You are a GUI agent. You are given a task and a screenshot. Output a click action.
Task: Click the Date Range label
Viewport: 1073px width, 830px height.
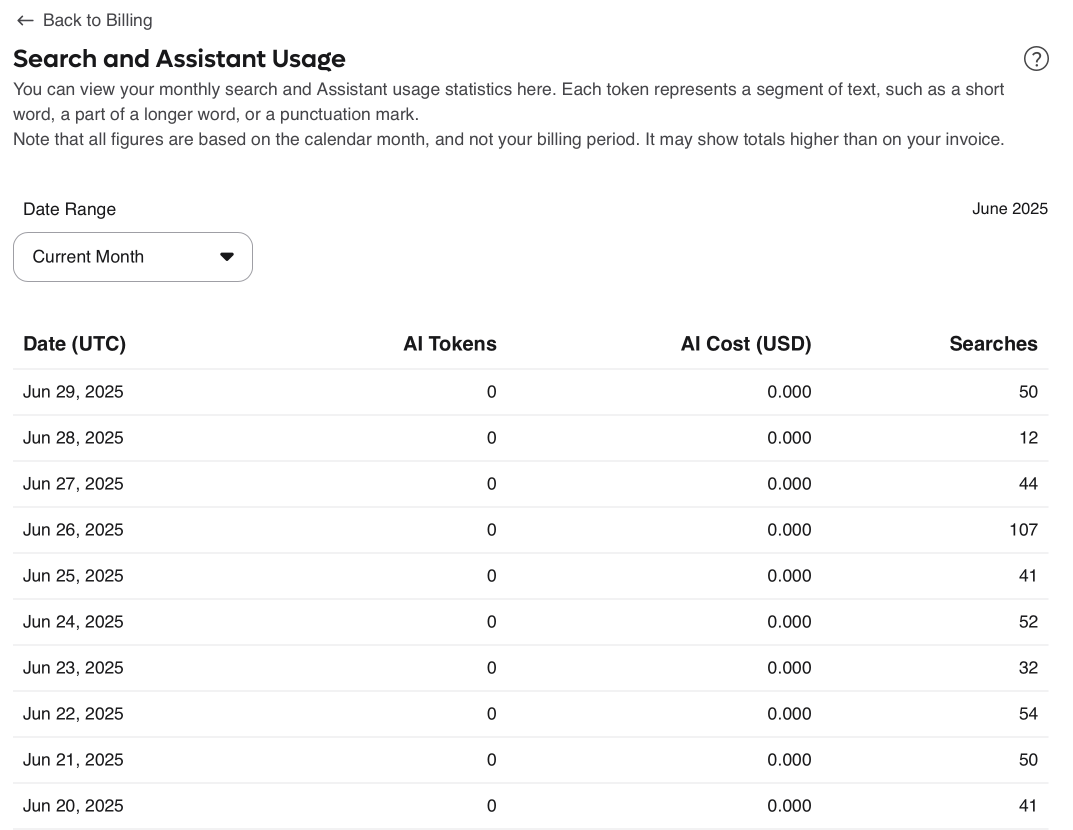click(x=69, y=208)
